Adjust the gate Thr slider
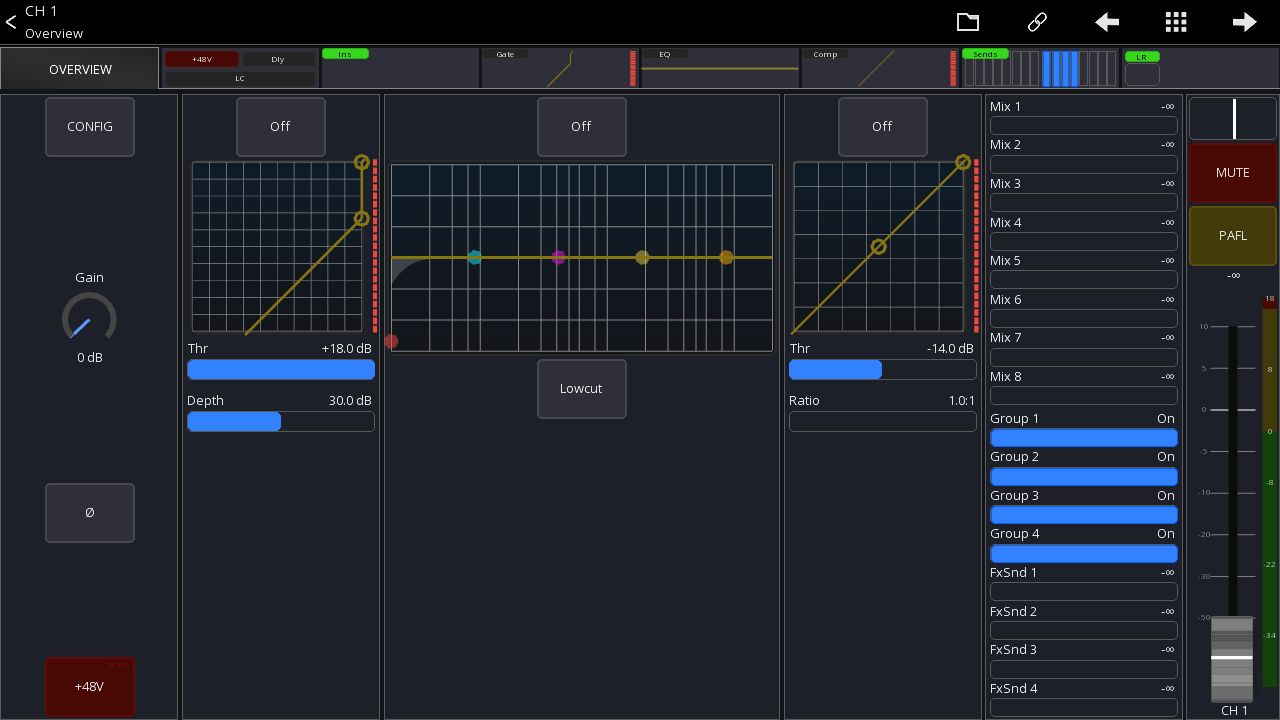Image resolution: width=1280 pixels, height=720 pixels. click(281, 370)
